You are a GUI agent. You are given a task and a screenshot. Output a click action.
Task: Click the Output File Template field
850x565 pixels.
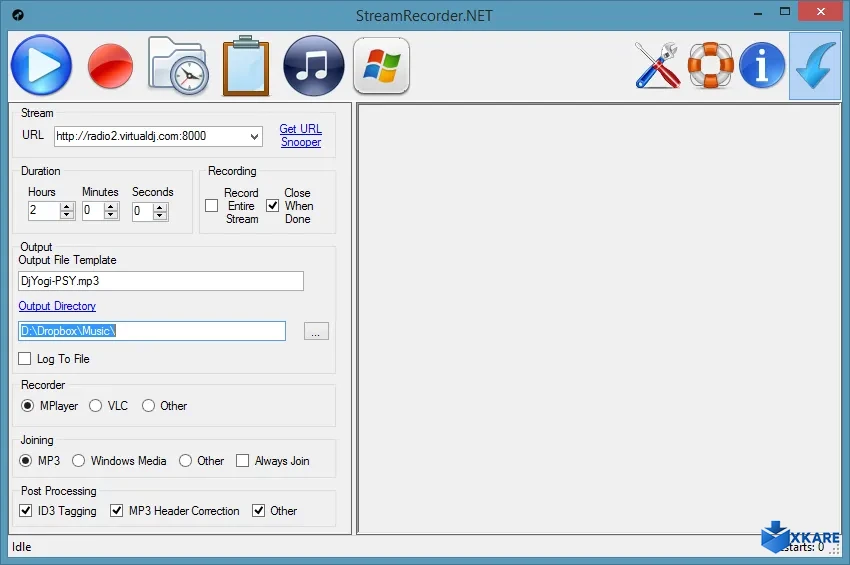click(161, 281)
